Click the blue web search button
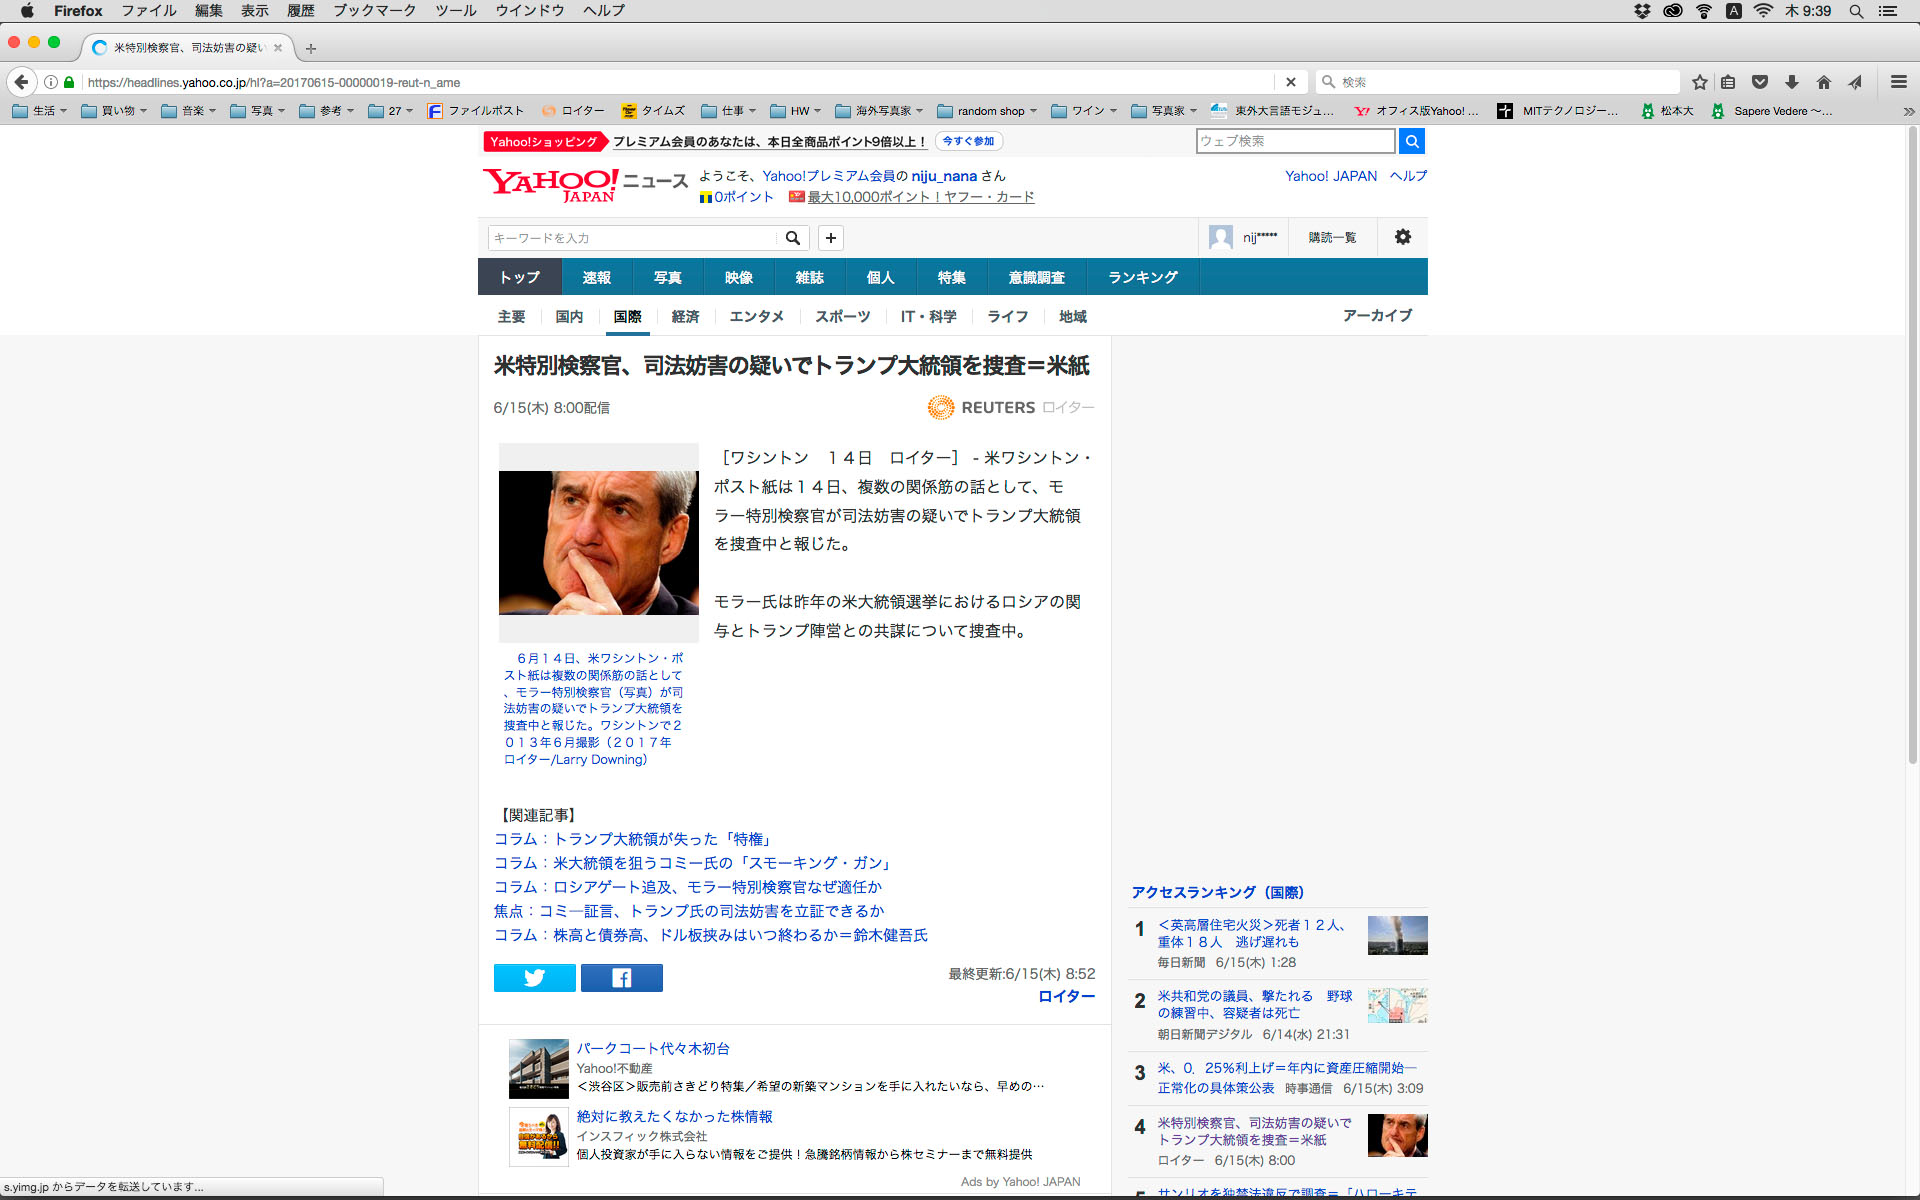1920x1200 pixels. [x=1411, y=141]
